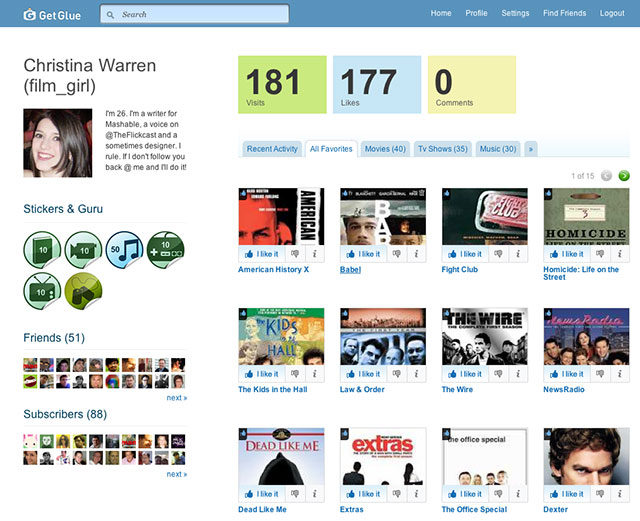Show info for NewsRadio

tap(620, 374)
